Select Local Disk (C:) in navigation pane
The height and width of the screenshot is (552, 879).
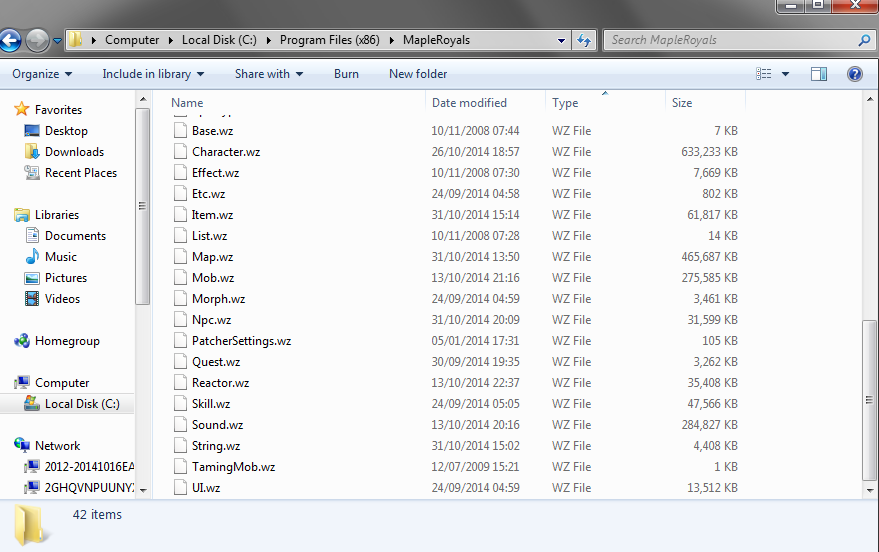point(82,404)
